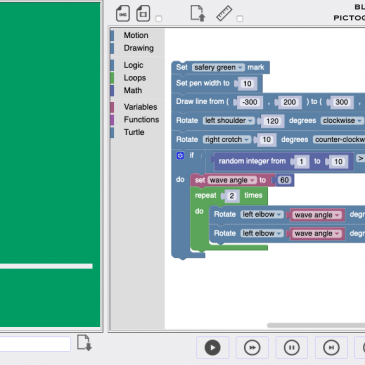Image resolution: width=365 pixels, height=365 pixels.
Task: Click the -300 coordinate field
Action: 249,102
